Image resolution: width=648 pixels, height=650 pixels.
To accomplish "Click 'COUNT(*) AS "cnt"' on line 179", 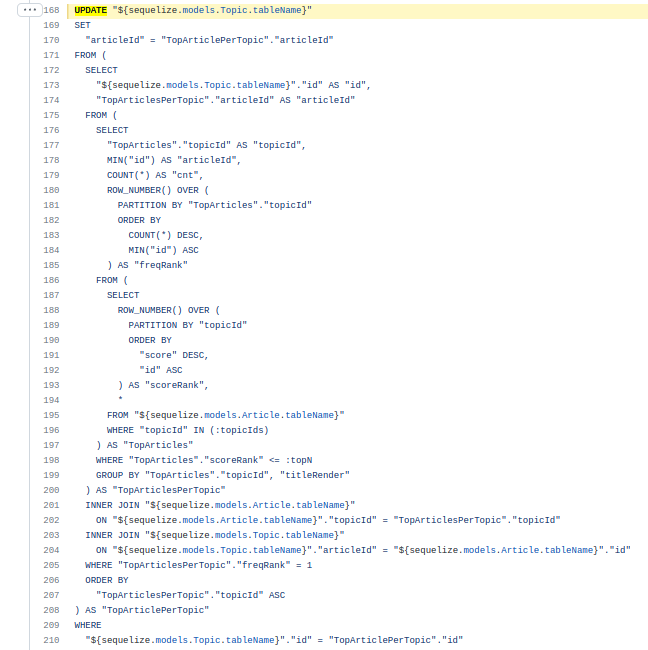I will click(x=153, y=175).
